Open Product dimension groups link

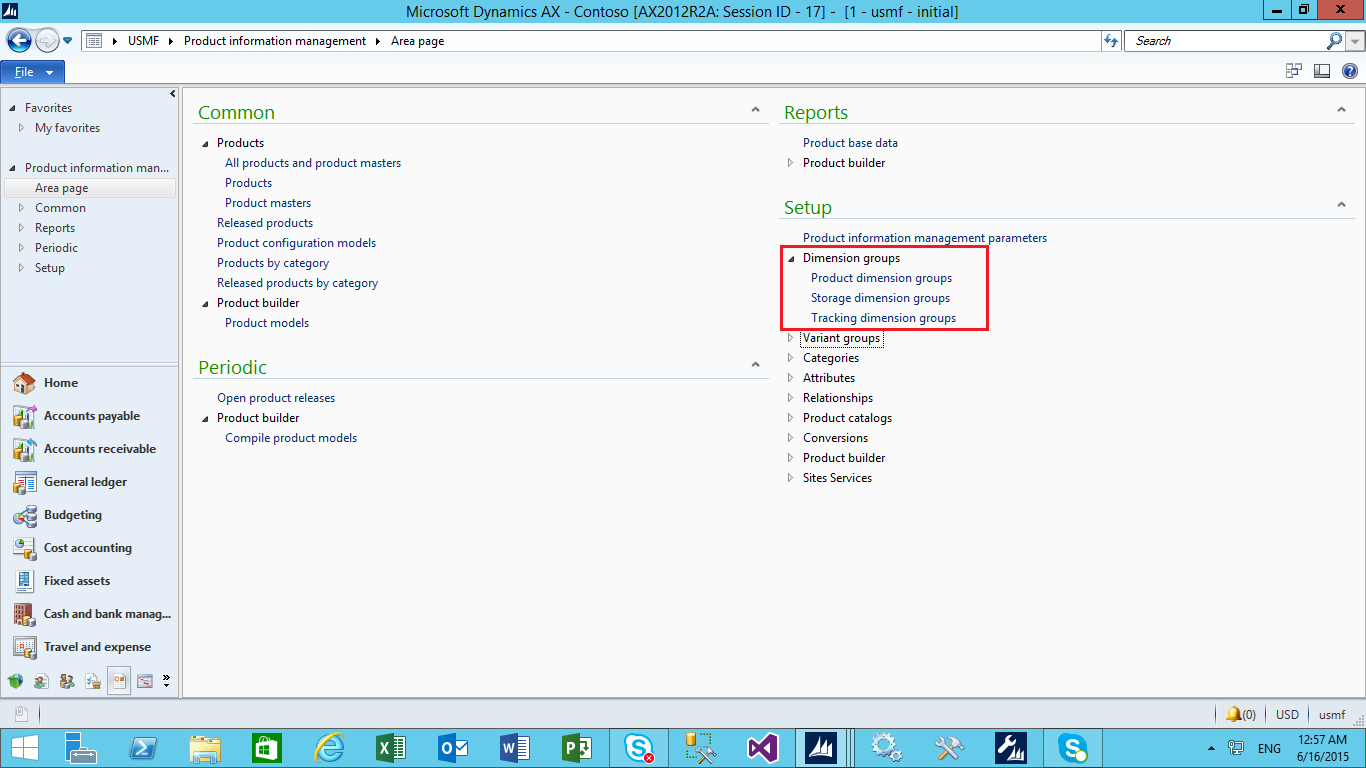pyautogui.click(x=881, y=278)
